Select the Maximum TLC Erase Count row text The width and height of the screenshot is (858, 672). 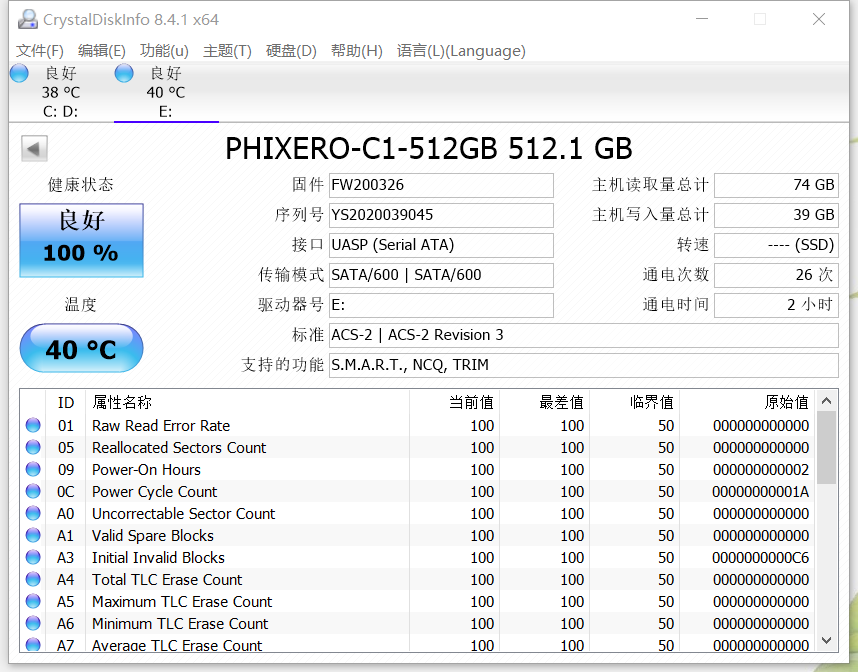182,601
